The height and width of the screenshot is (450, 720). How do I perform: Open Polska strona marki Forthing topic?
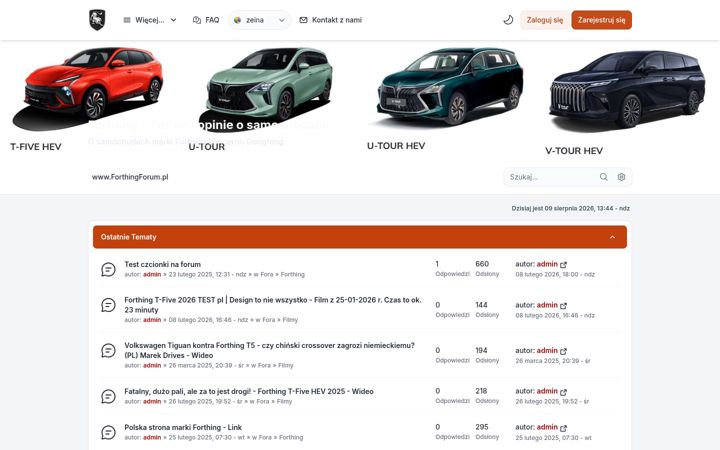pos(183,427)
